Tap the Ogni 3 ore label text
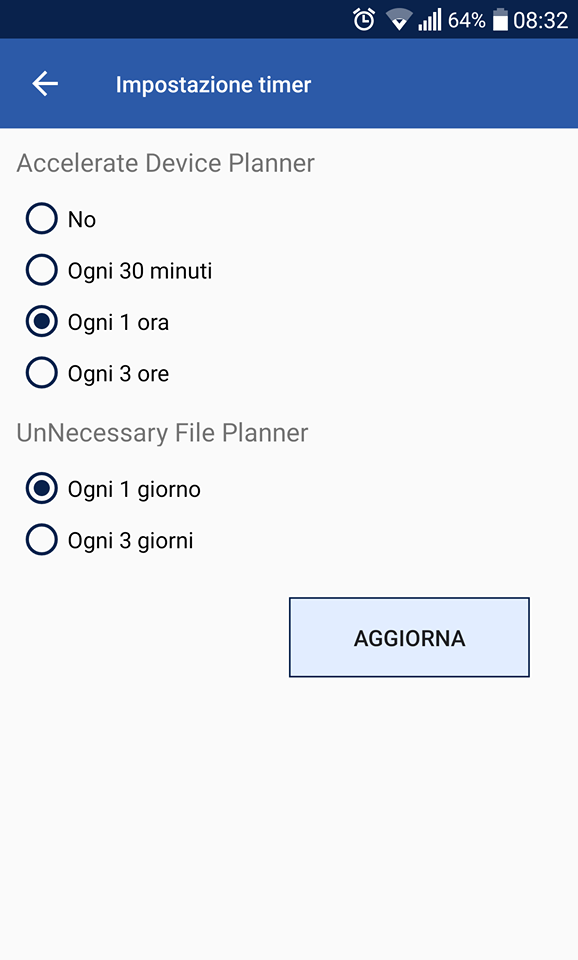The height and width of the screenshot is (960, 578). pos(118,374)
